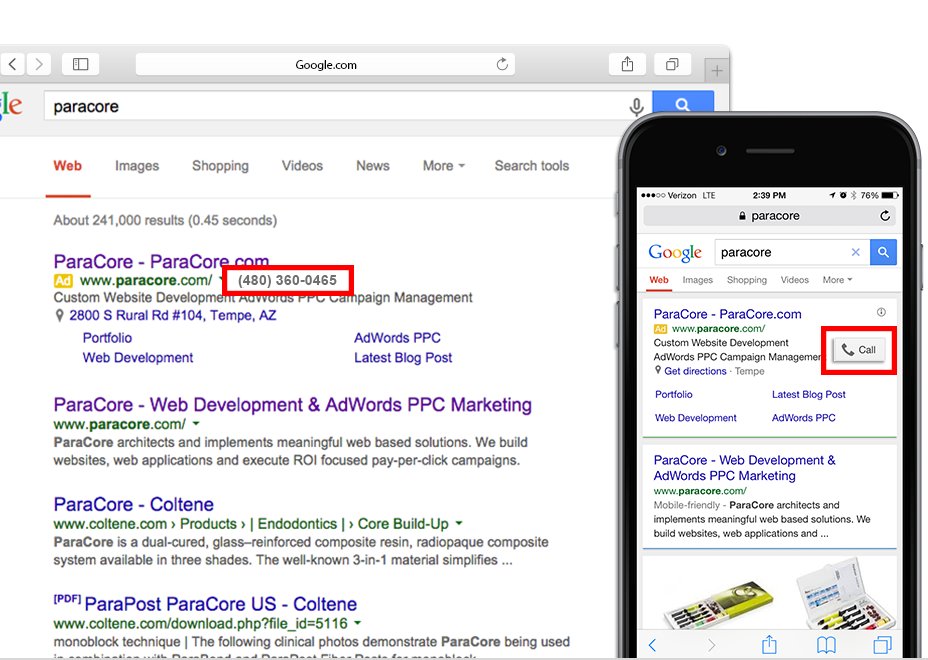
Task: Switch to Videos tab on desktop results
Action: 302,166
